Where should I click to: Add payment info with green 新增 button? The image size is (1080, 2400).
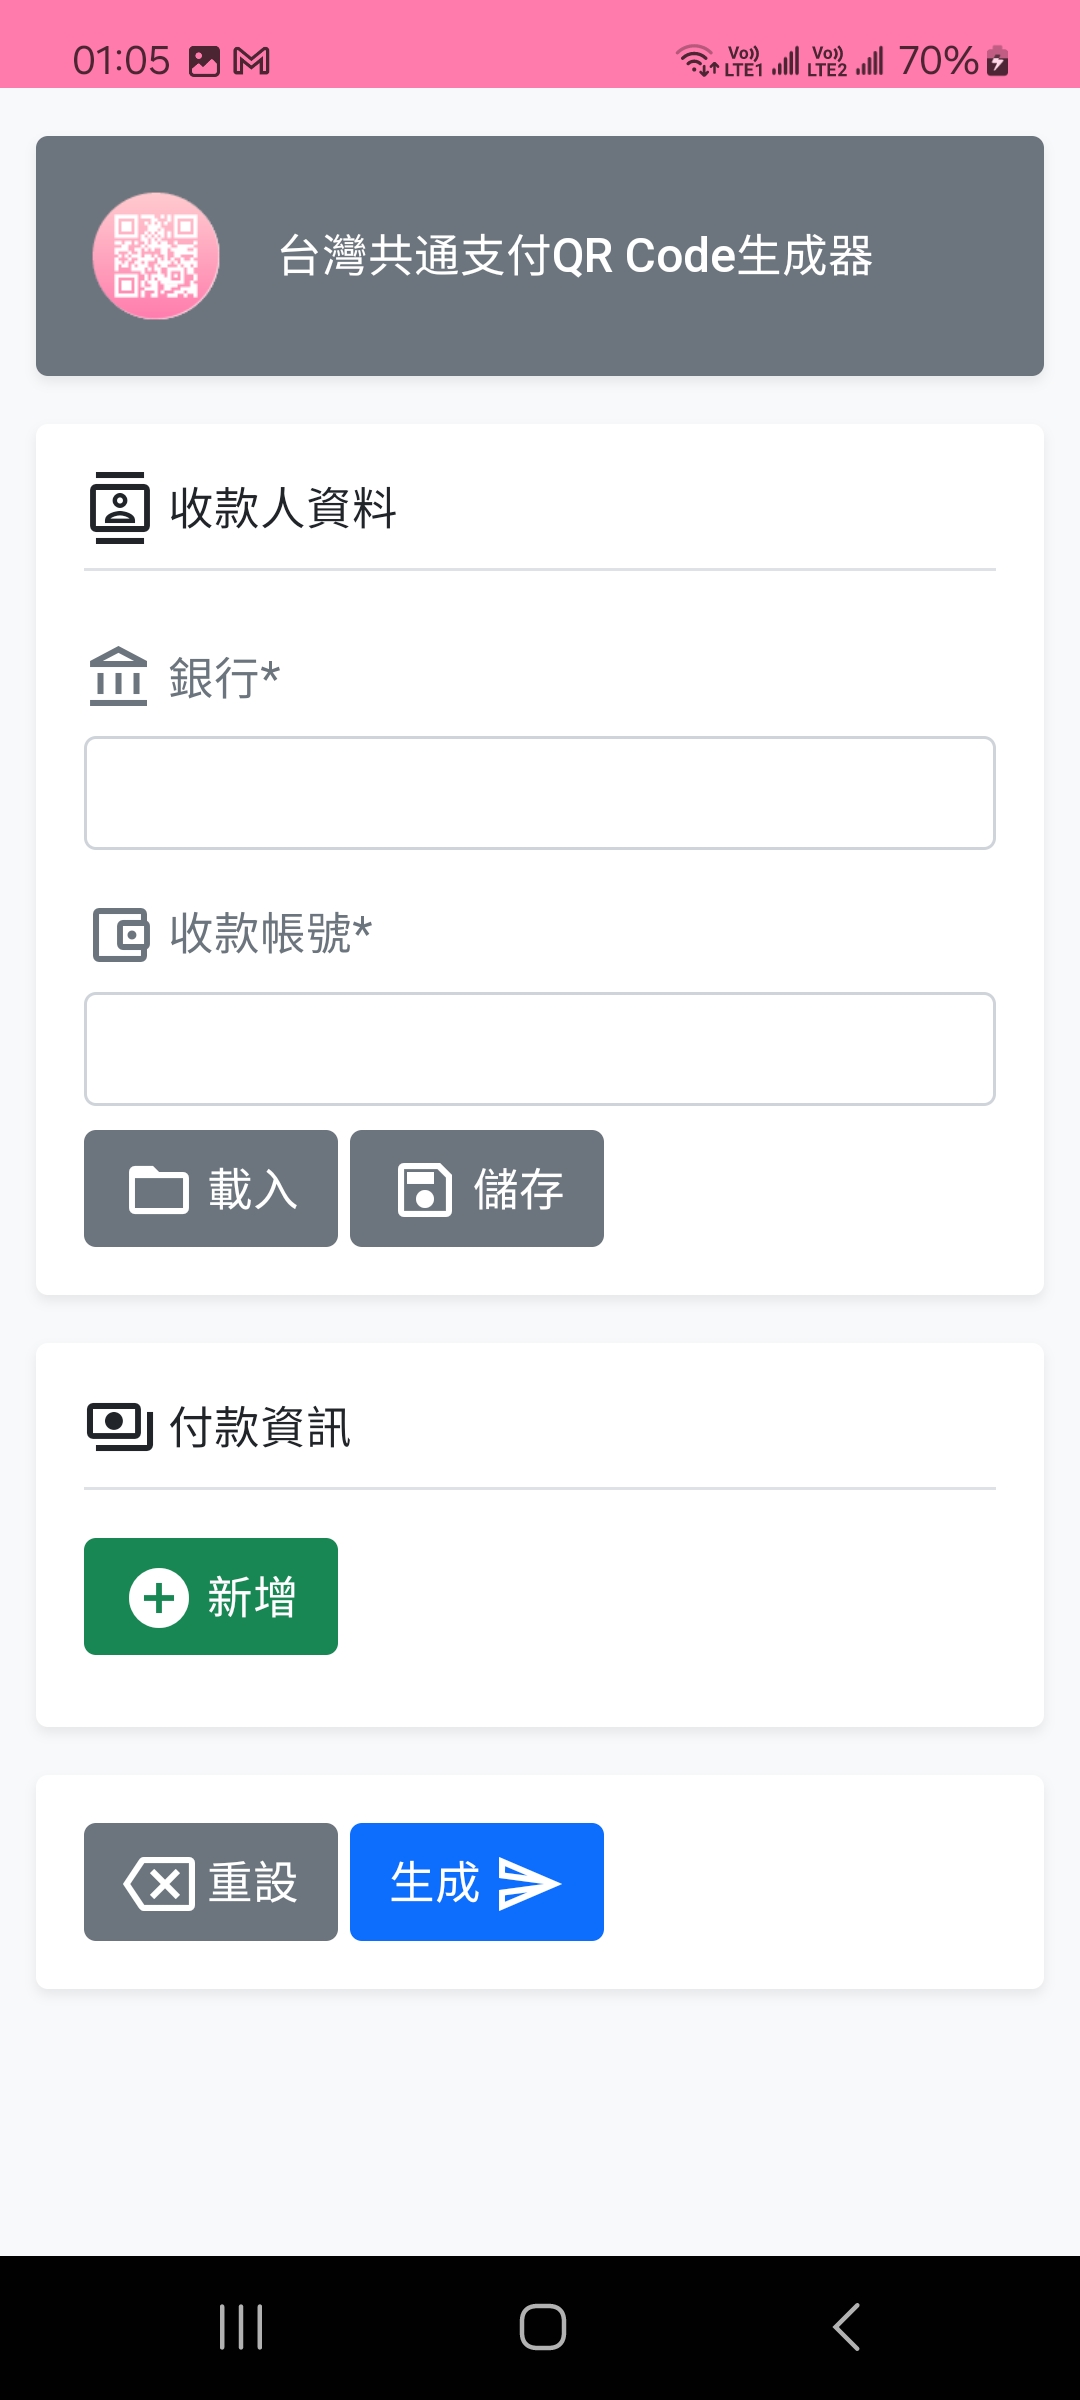point(211,1596)
